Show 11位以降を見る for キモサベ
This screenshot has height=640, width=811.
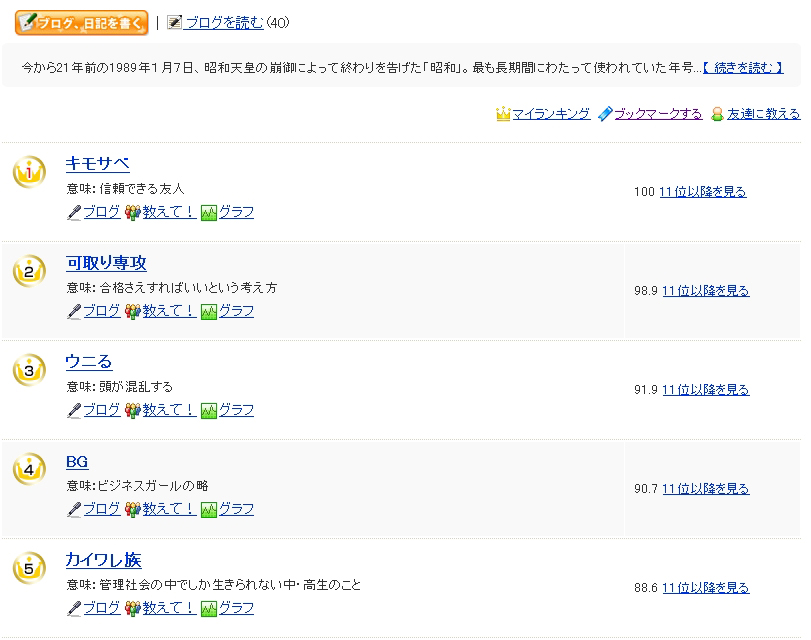tap(702, 192)
